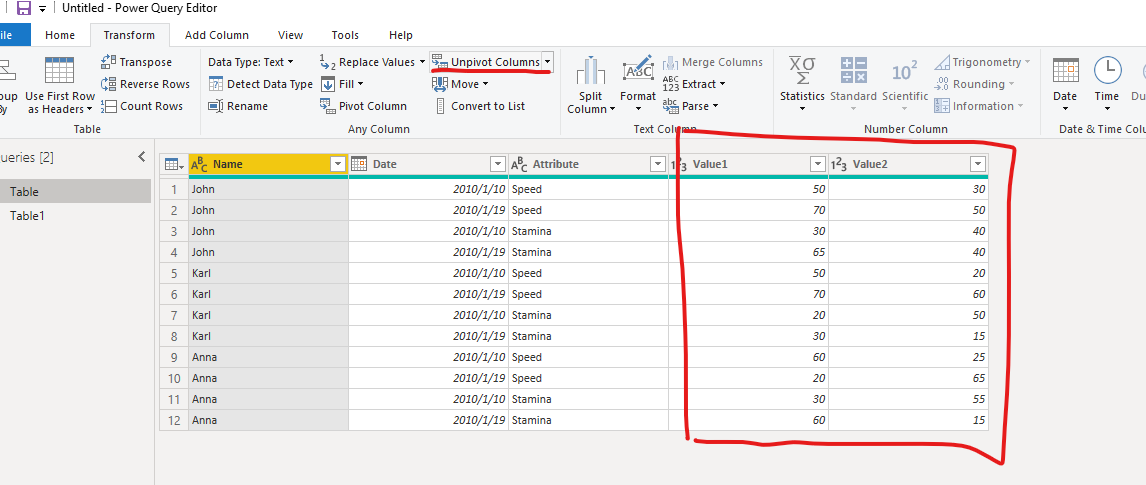
Task: Click cell 'Karl' in row 5
Action: click(x=268, y=273)
